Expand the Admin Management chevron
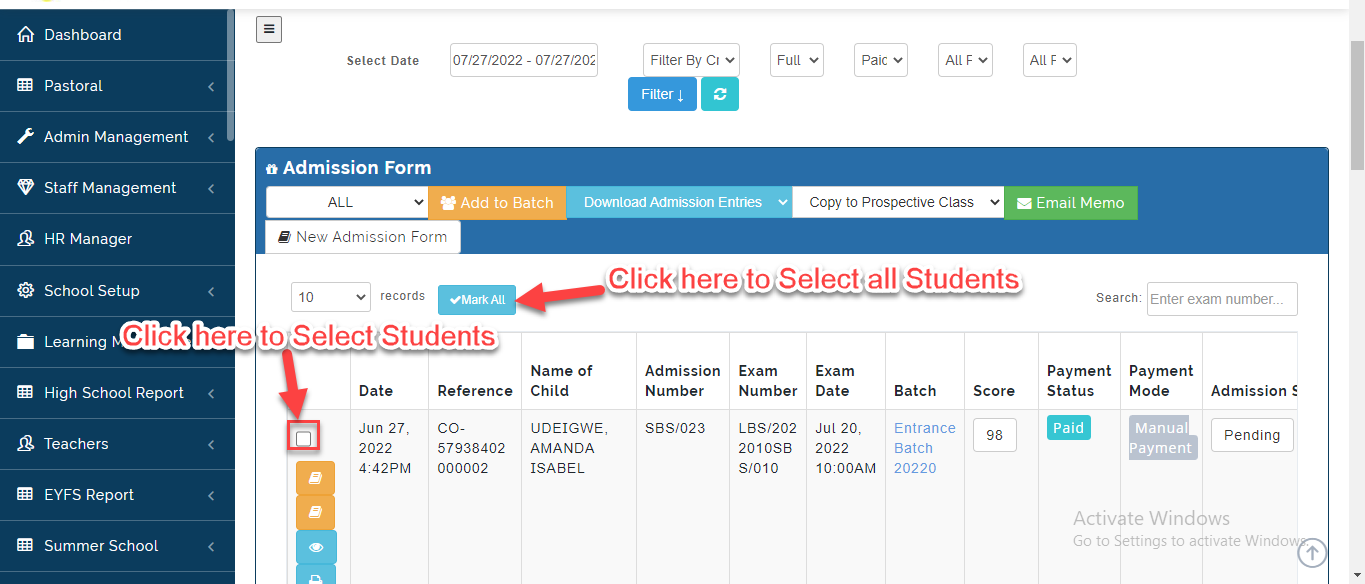Image resolution: width=1365 pixels, height=584 pixels. click(211, 138)
